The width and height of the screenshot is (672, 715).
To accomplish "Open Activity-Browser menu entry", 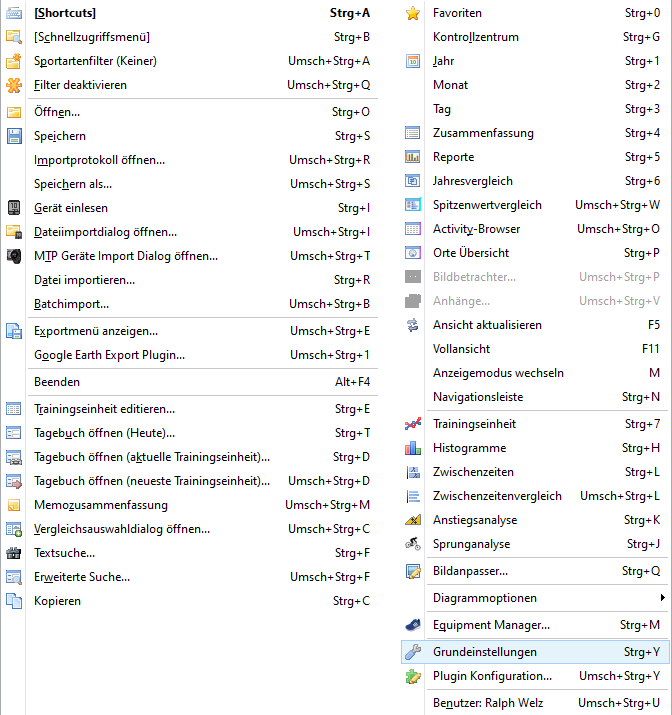I will [x=535, y=229].
